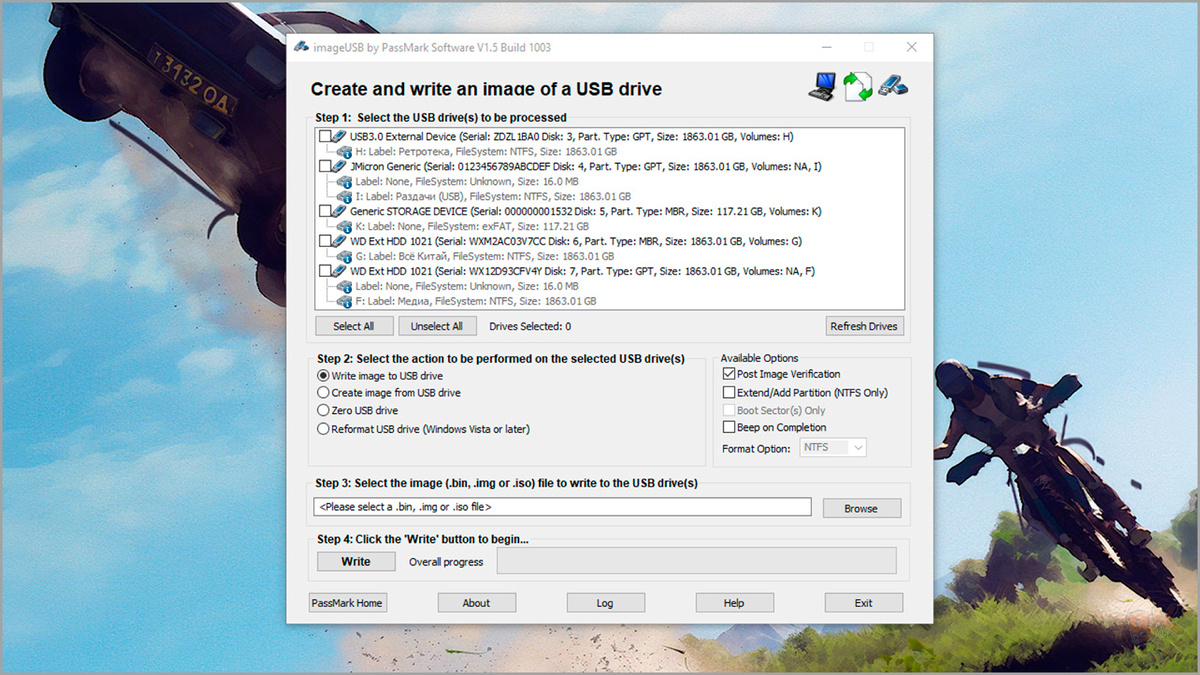The width and height of the screenshot is (1200, 675).
Task: Click USB3.0 External Device description text
Action: 572,136
